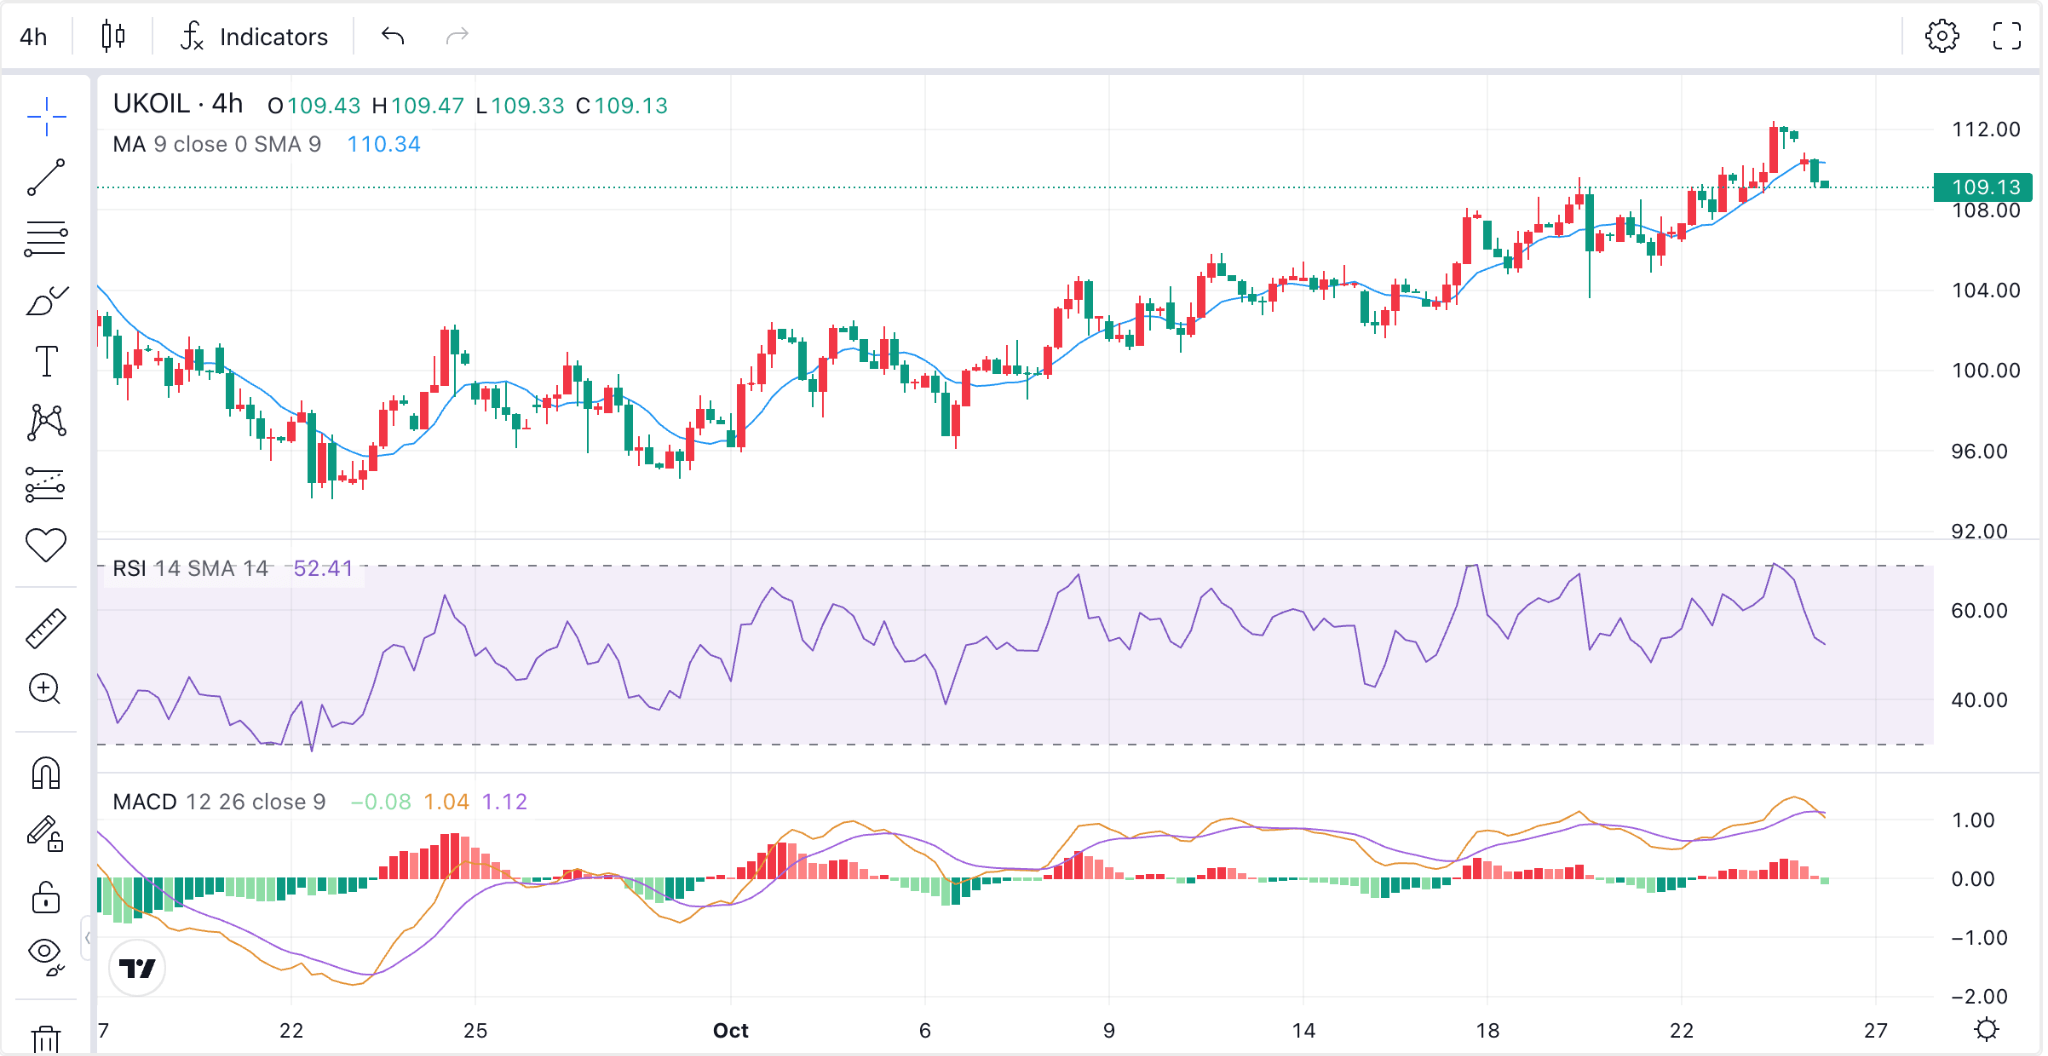This screenshot has height=1056, width=2048.
Task: Add chart to favorites with heart icon
Action: pyautogui.click(x=46, y=545)
